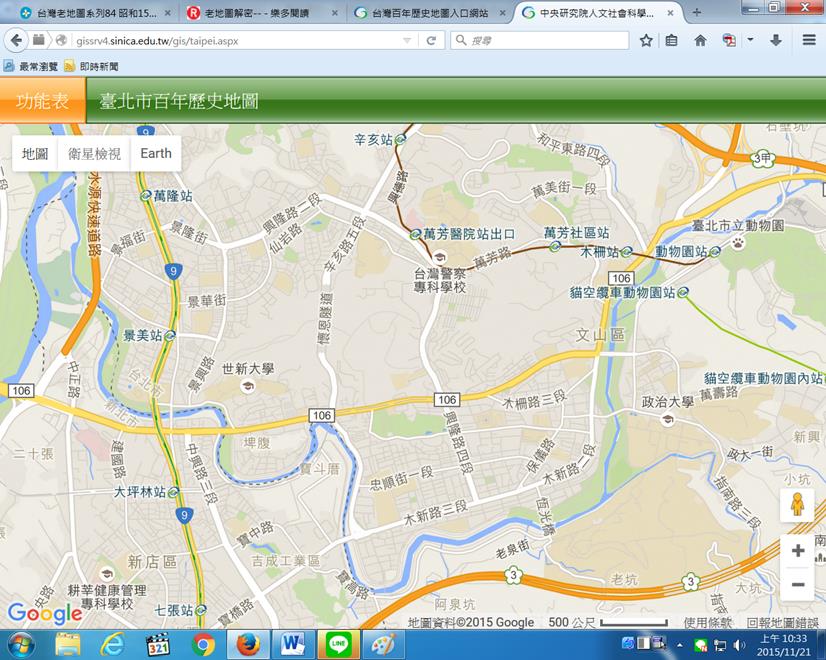This screenshot has width=826, height=660.
Task: Click the browser back arrow button
Action: point(16,40)
